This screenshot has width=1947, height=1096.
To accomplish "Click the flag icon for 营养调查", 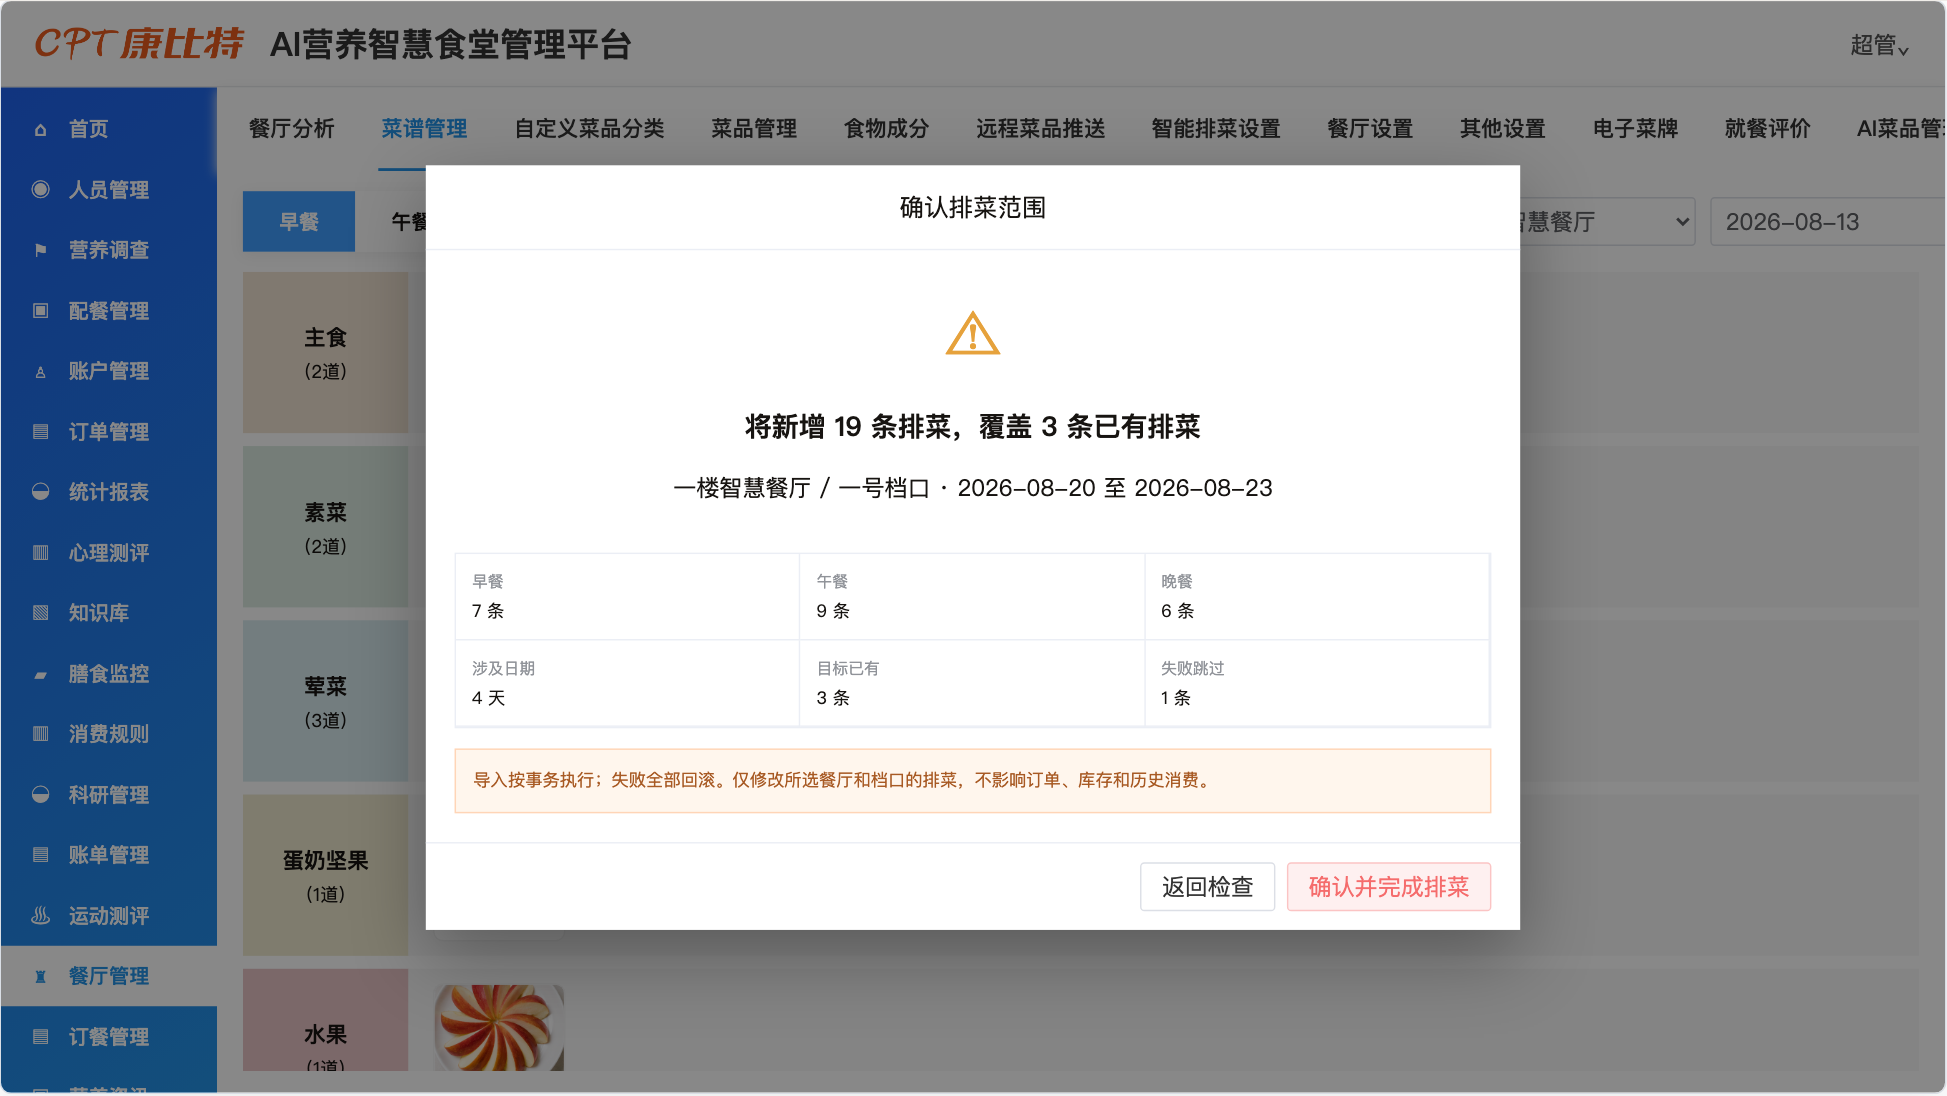I will point(40,250).
